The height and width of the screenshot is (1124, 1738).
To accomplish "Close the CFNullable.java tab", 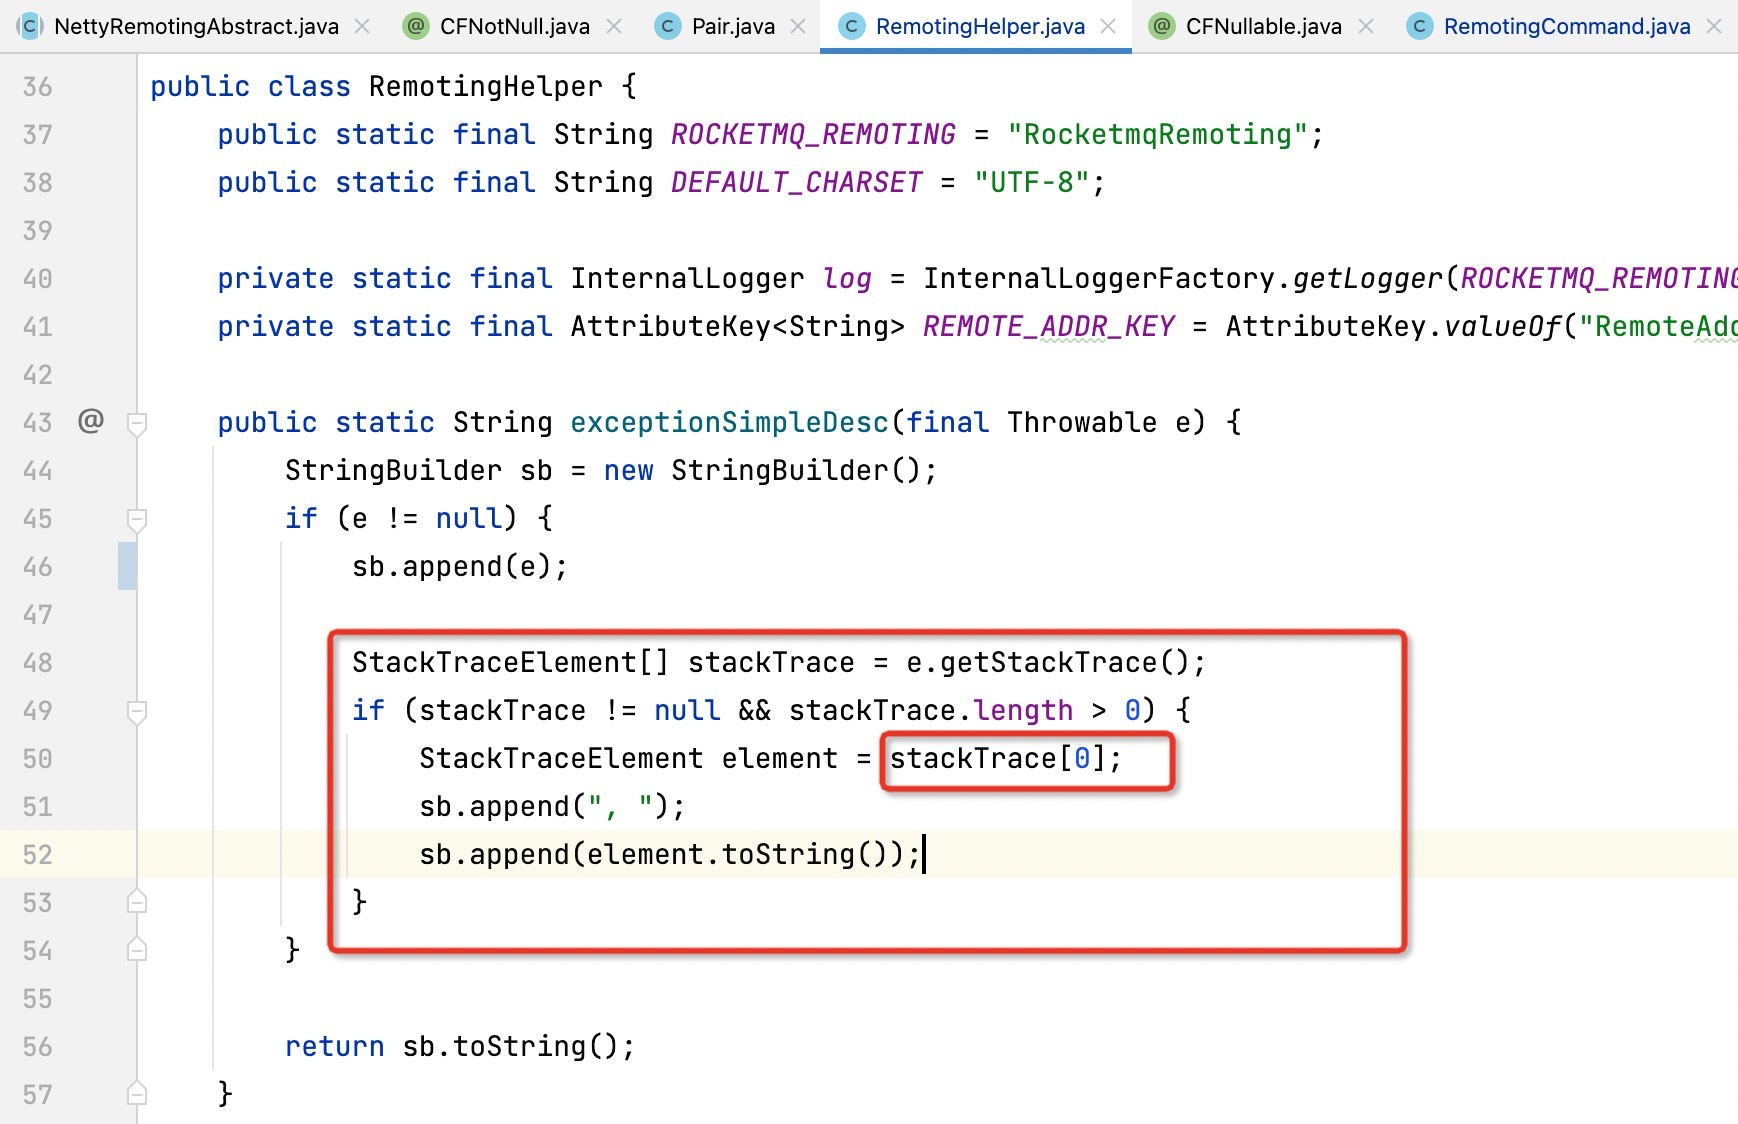I will coord(1366,27).
